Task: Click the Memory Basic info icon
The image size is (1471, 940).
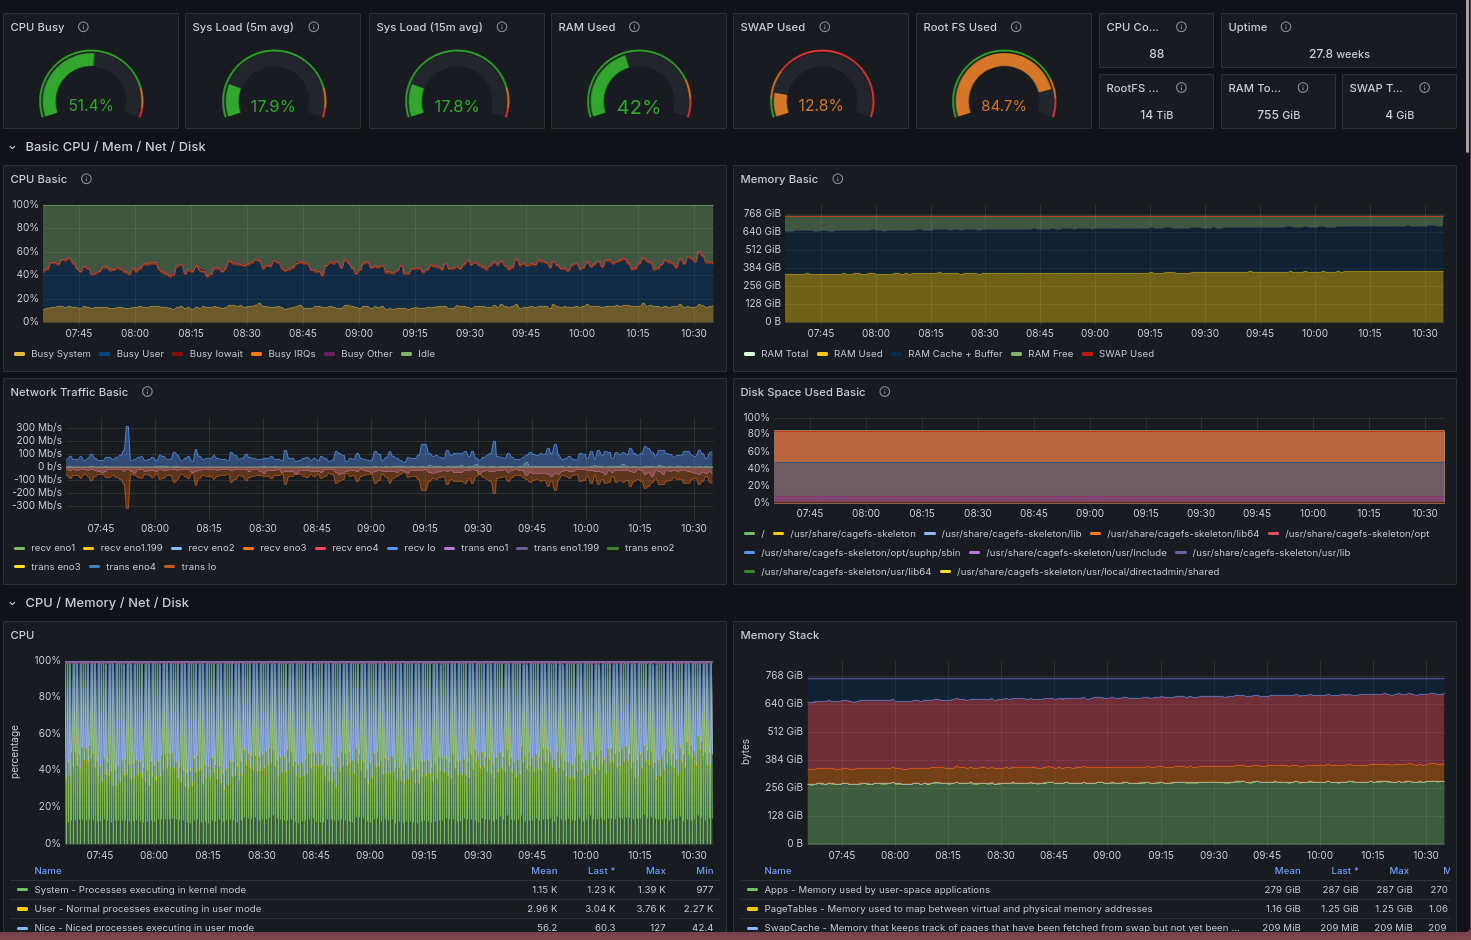Action: click(x=838, y=179)
